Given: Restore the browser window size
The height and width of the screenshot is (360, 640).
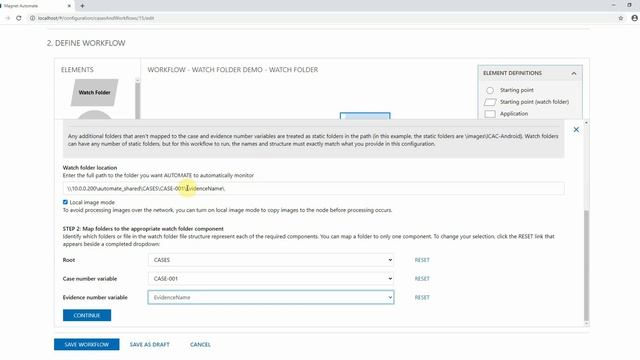Looking at the screenshot, I should (629, 5).
